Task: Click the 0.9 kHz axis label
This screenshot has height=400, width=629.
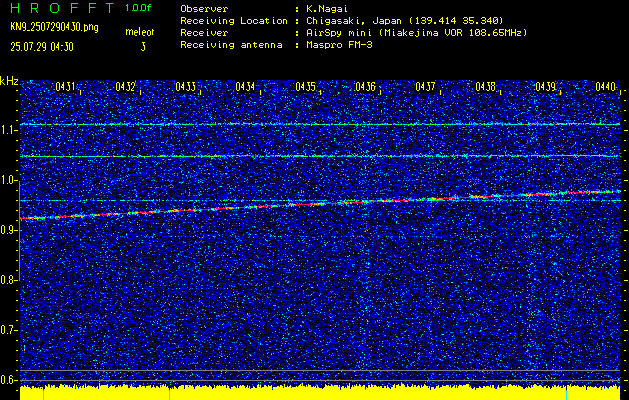Action: 8,230
